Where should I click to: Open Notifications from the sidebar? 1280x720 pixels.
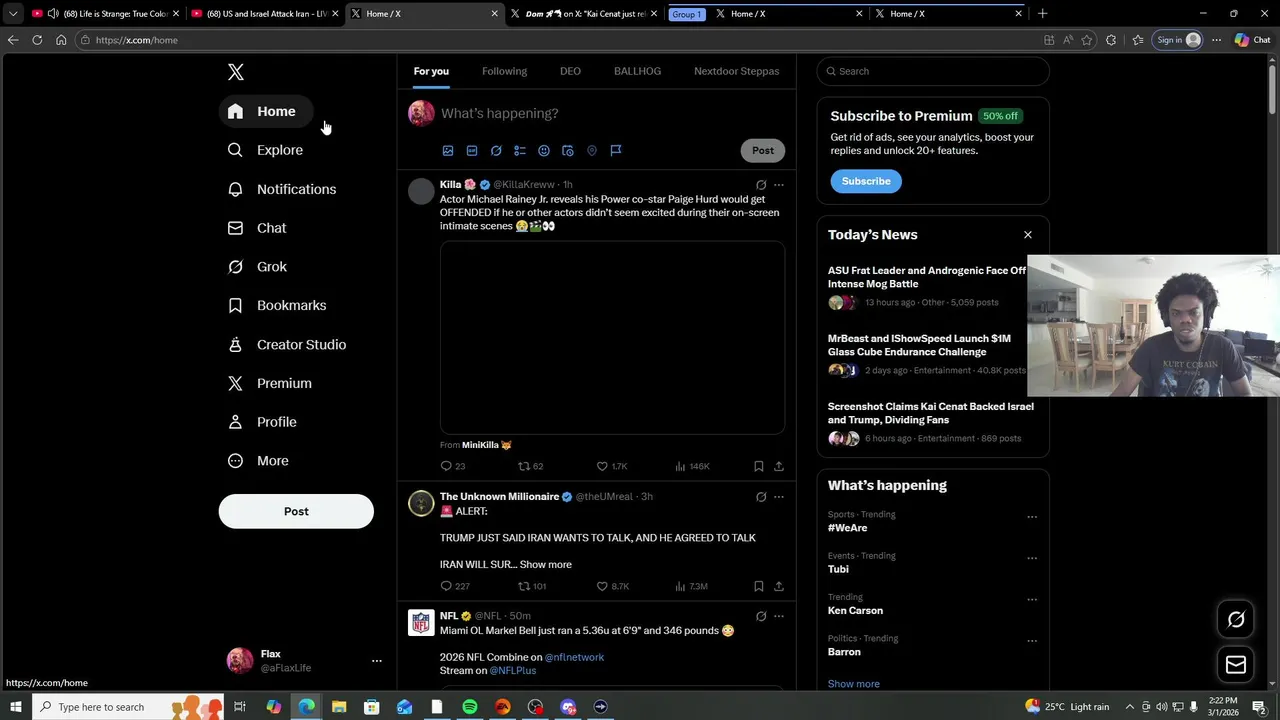[x=283, y=189]
